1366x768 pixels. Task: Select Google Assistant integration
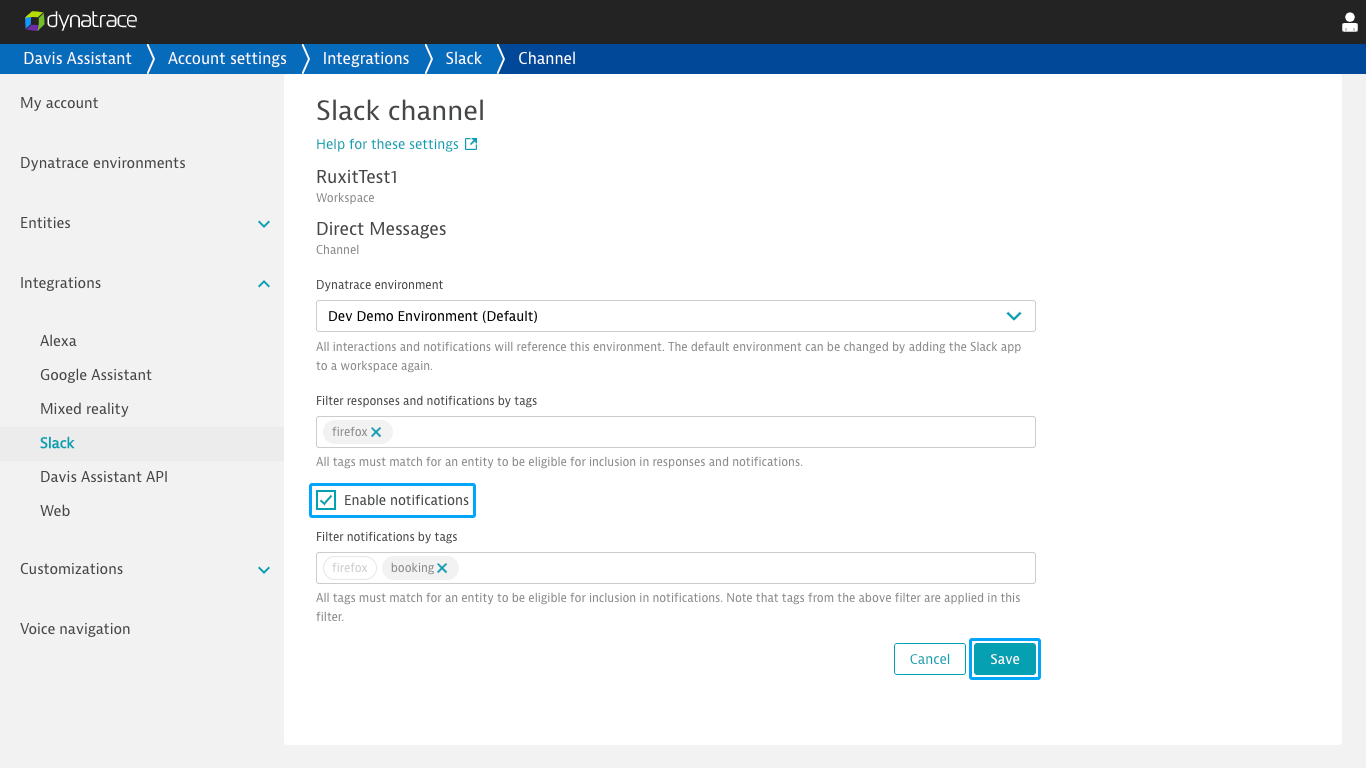96,375
